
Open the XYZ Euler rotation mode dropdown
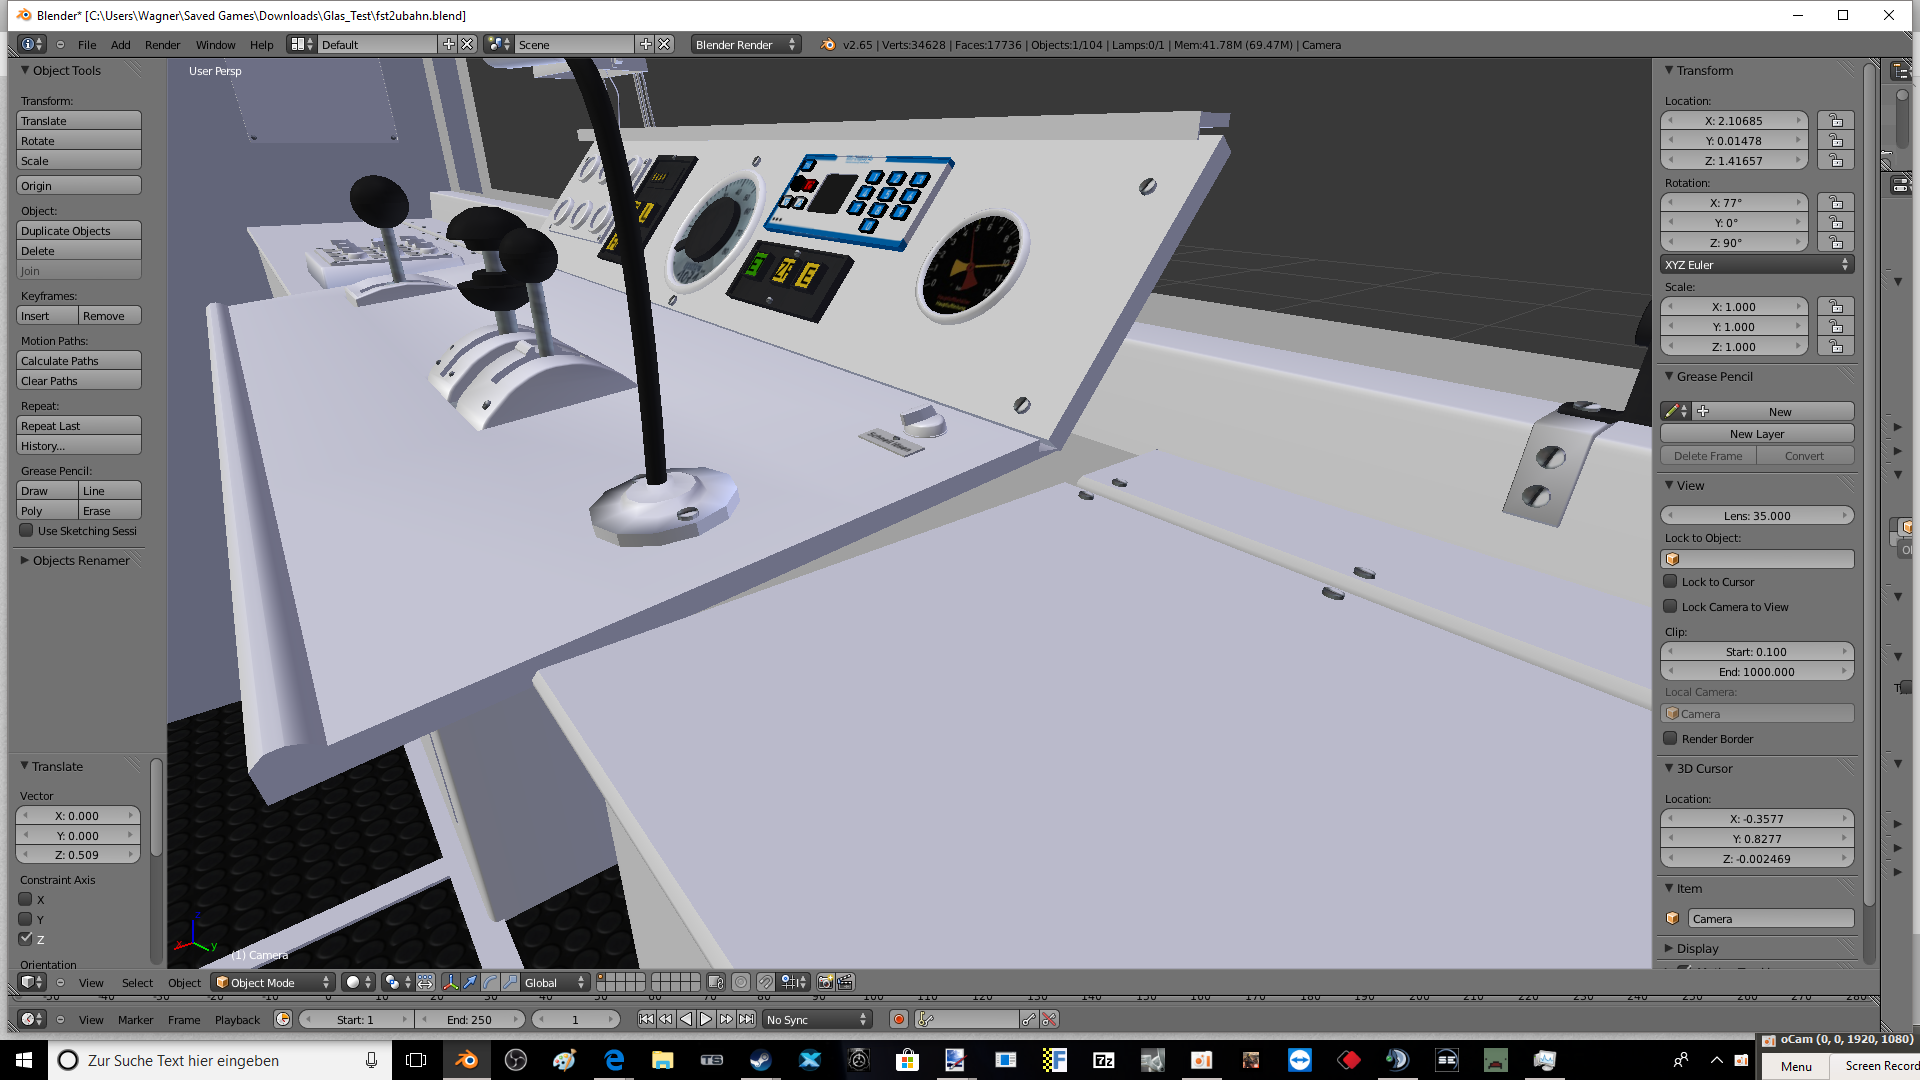tap(1756, 264)
